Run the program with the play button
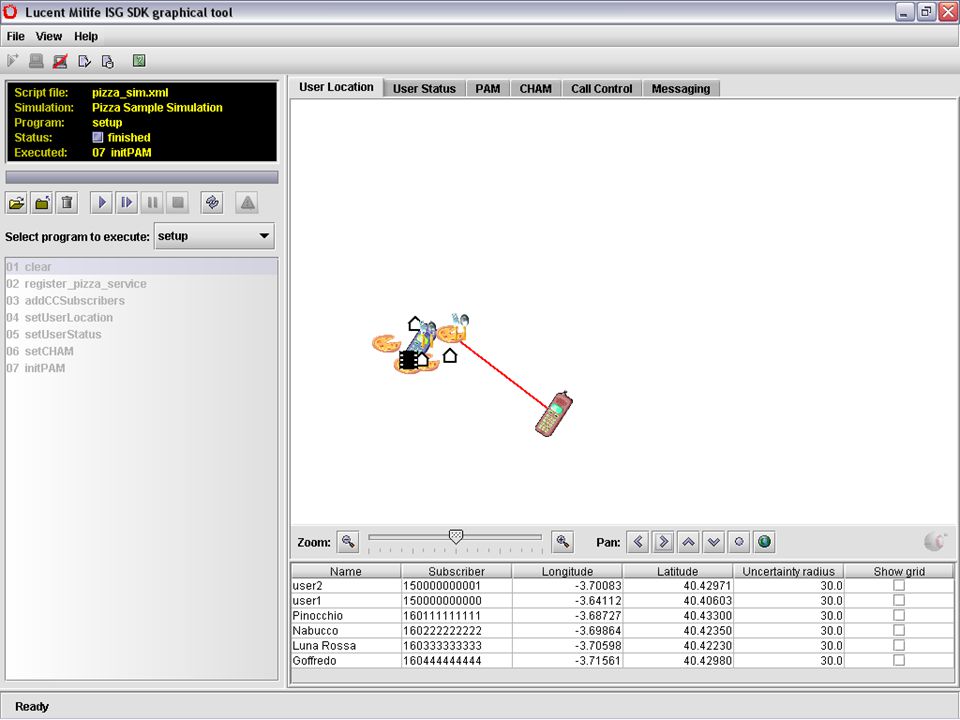This screenshot has width=960, height=720. pyautogui.click(x=102, y=203)
